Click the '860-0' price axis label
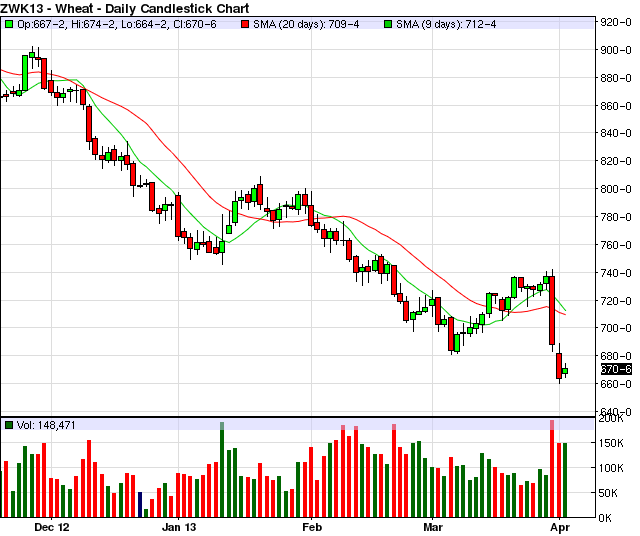The height and width of the screenshot is (536, 640). point(616,106)
